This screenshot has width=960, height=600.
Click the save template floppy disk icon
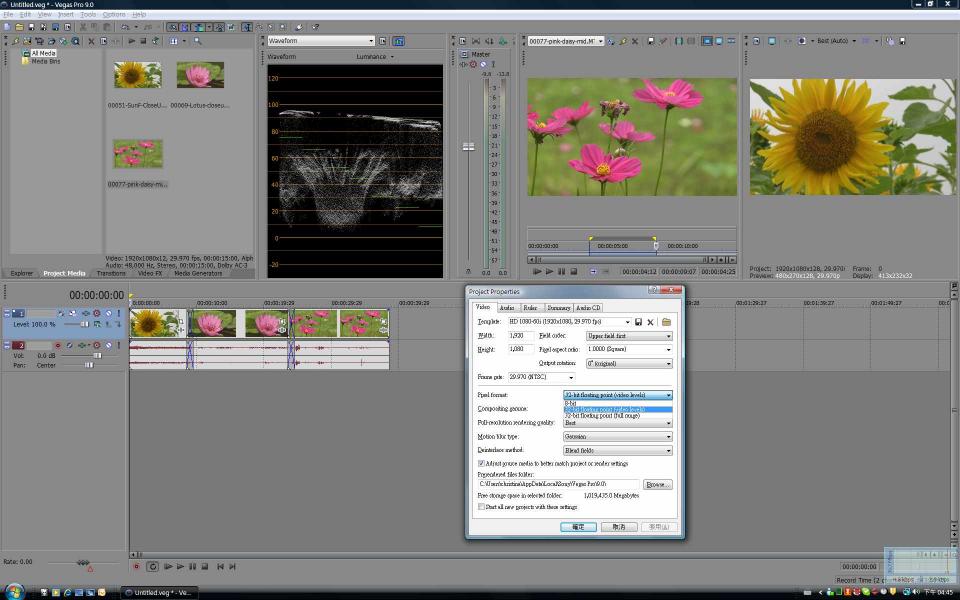coord(638,322)
